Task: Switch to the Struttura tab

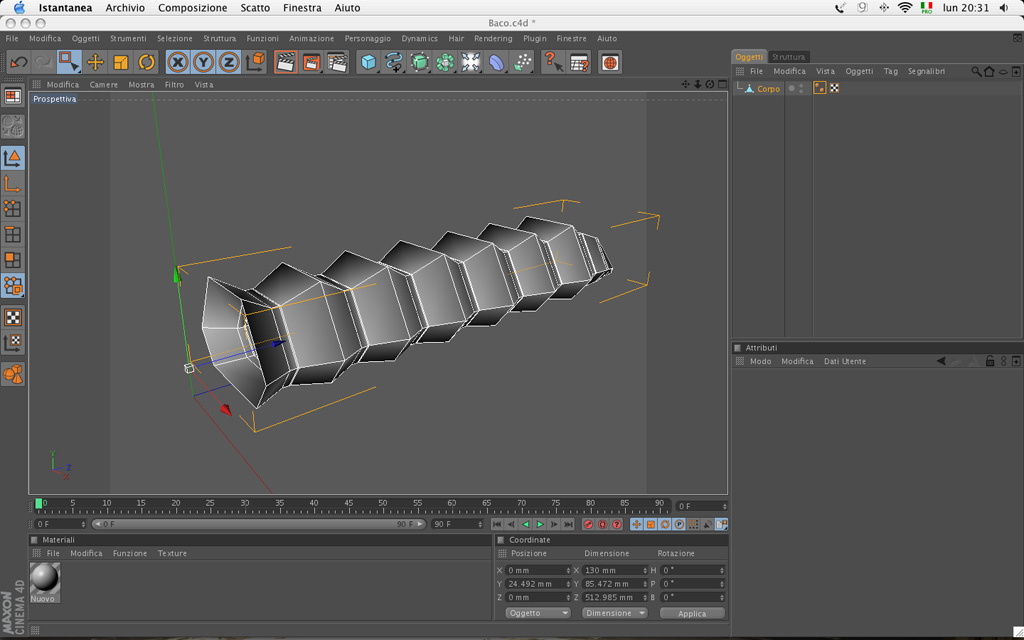Action: pyautogui.click(x=788, y=57)
